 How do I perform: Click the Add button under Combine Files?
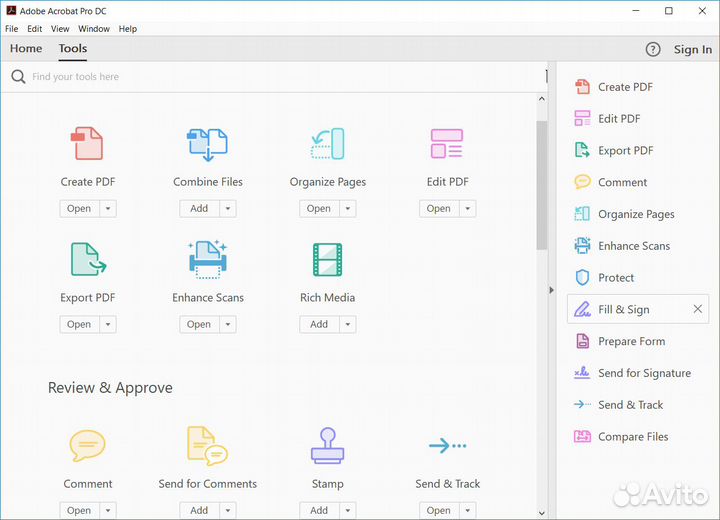coord(199,209)
